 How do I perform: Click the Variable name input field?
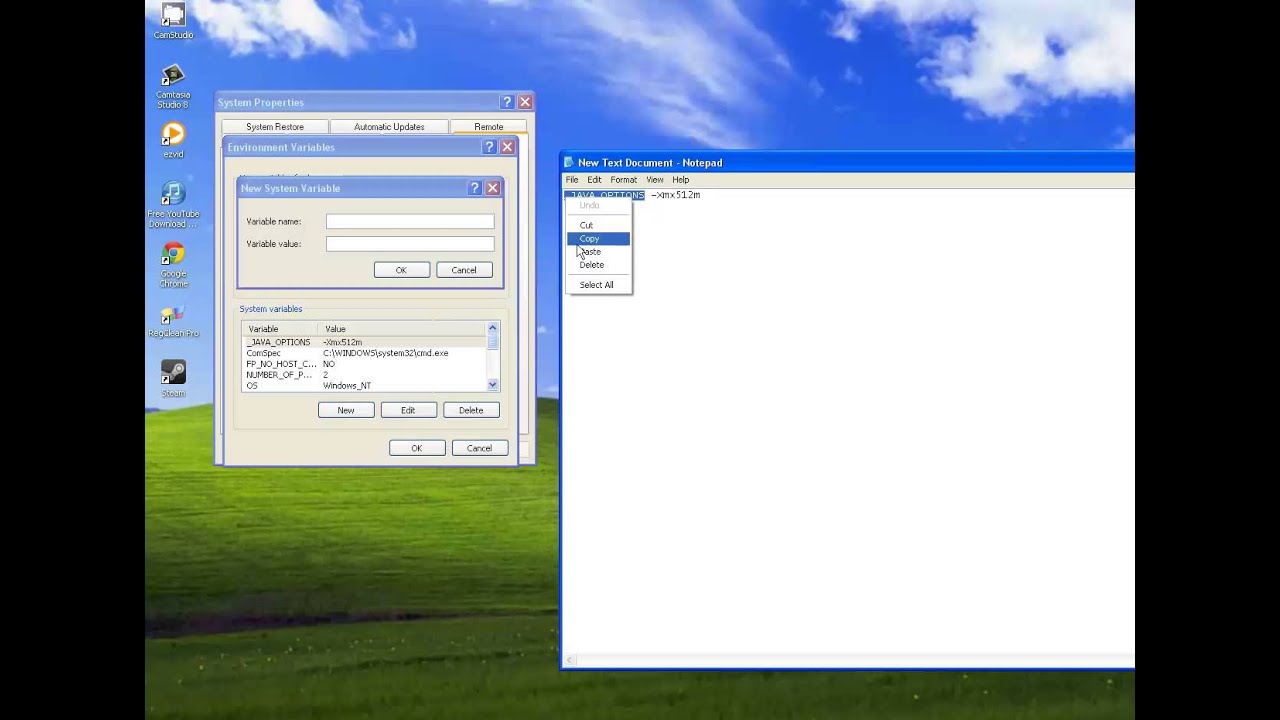tap(410, 221)
